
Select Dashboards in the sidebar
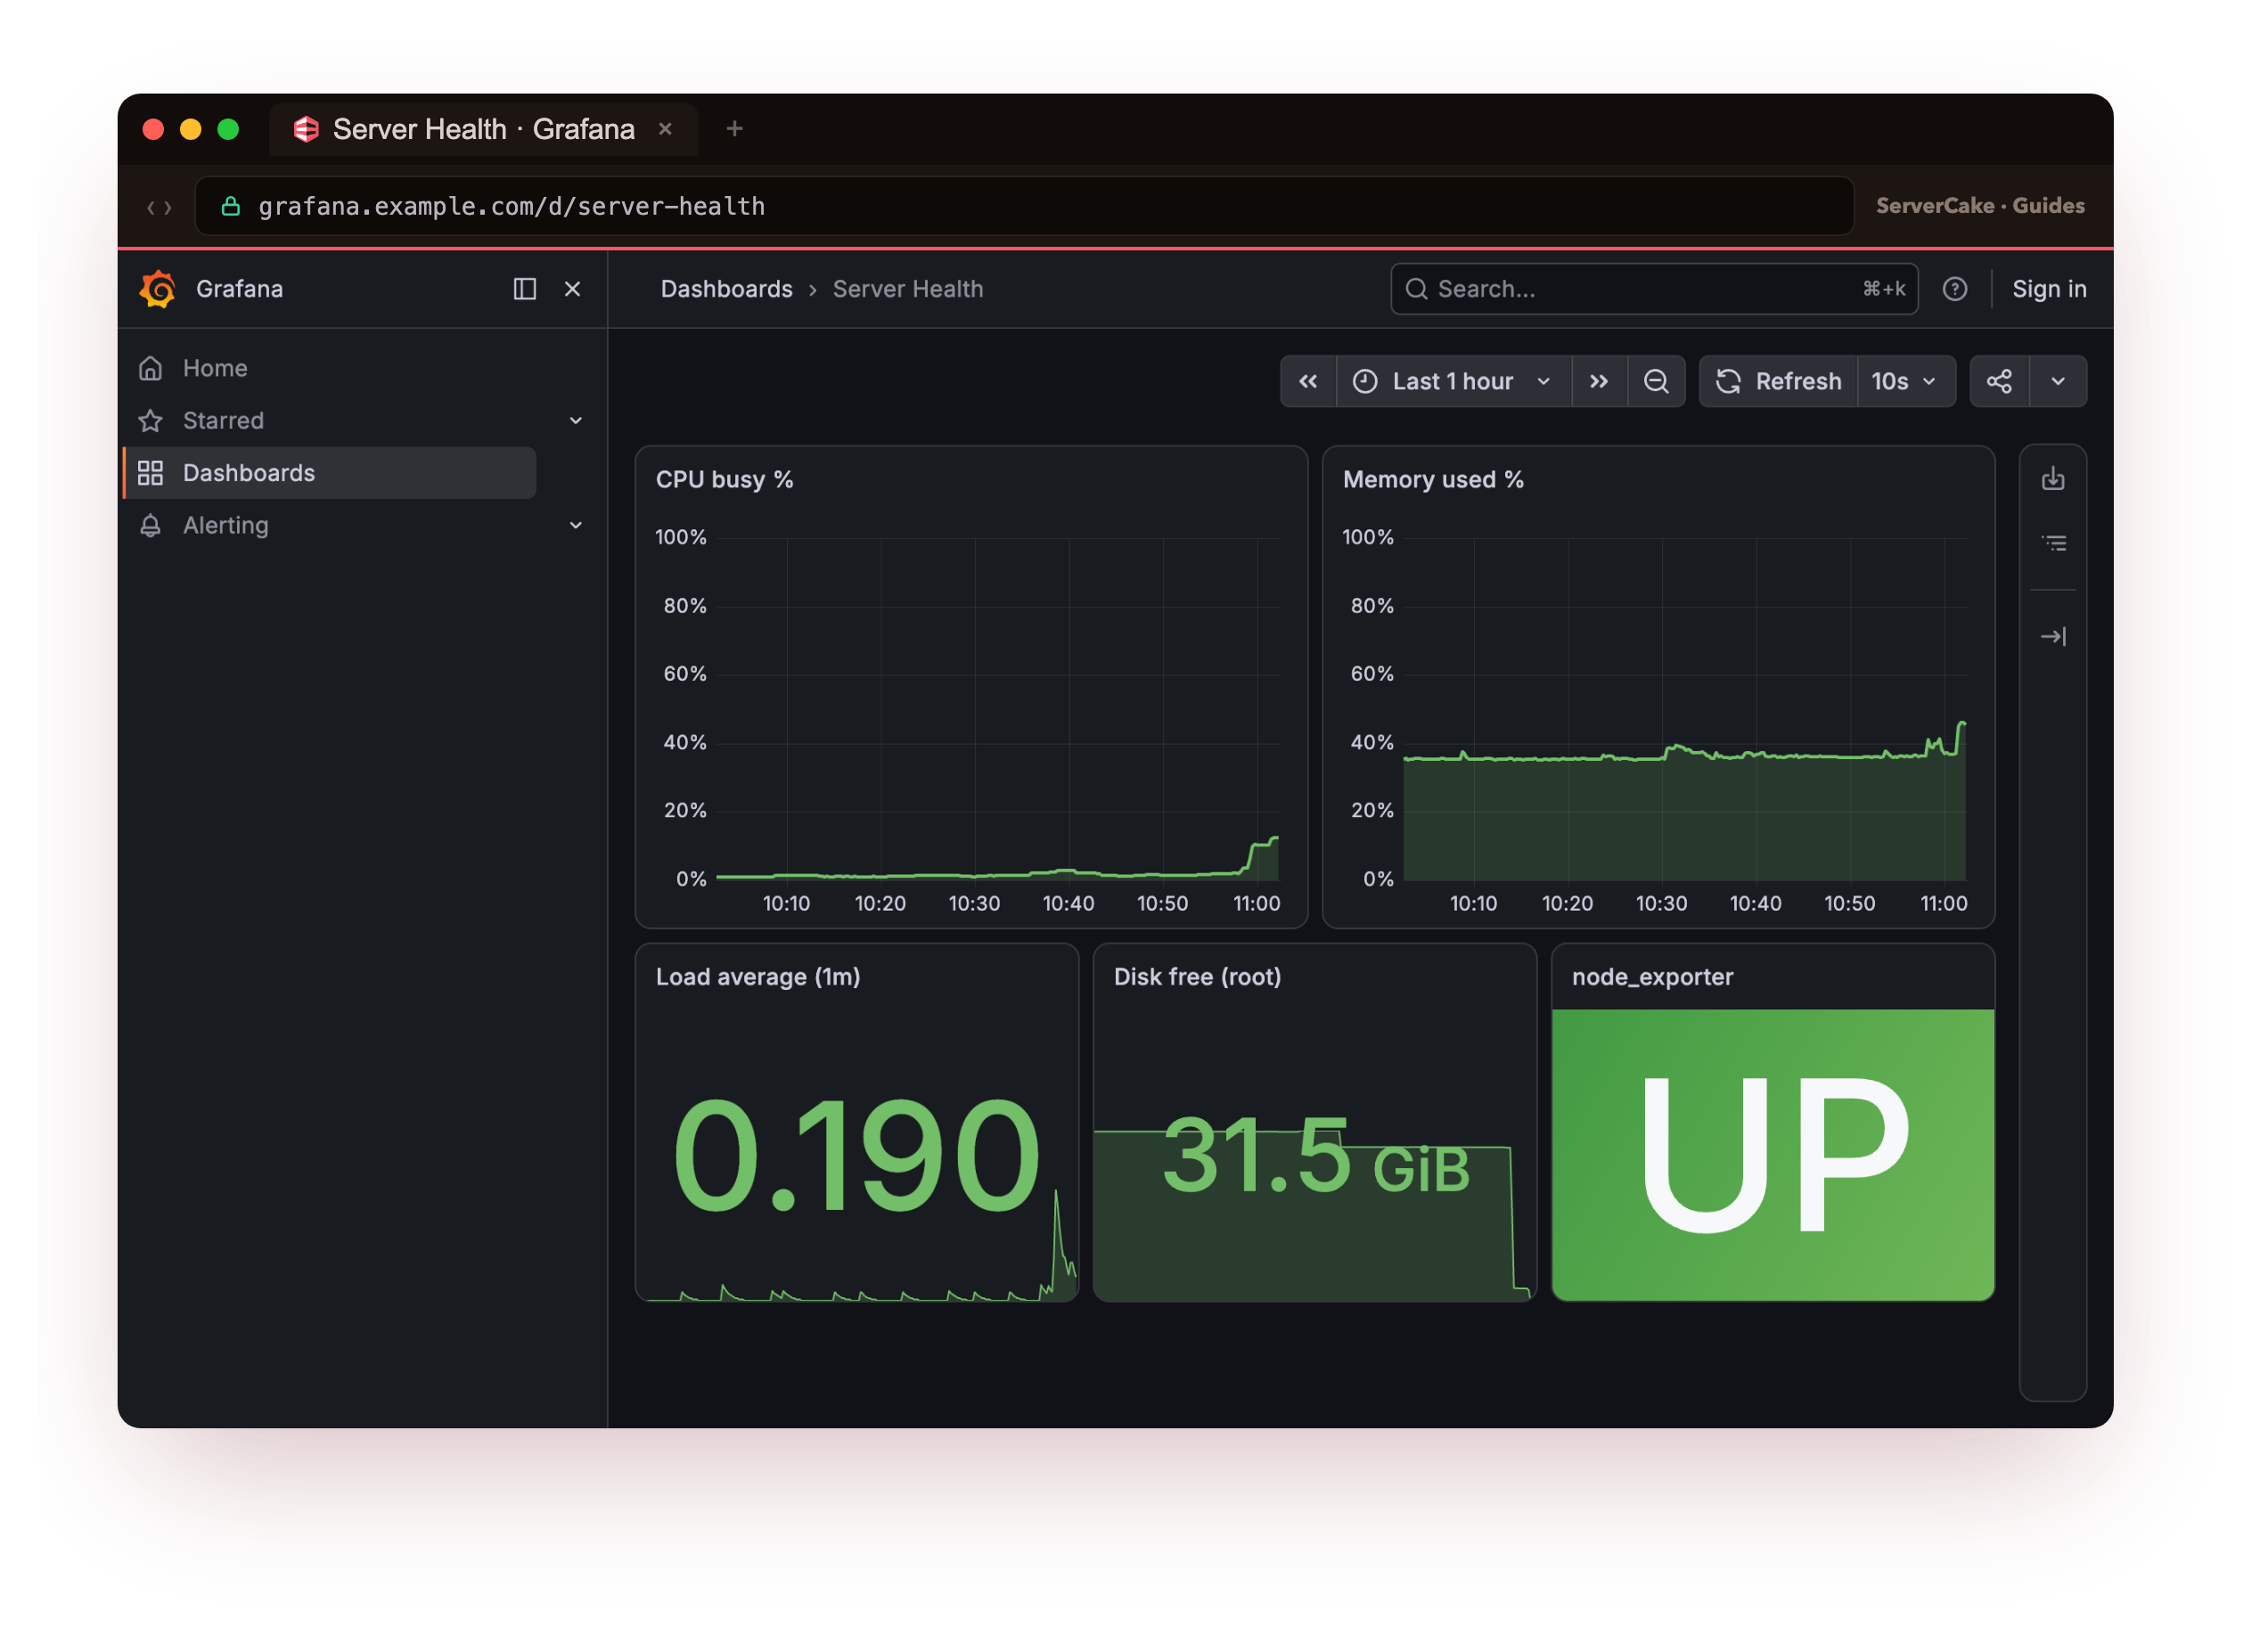point(330,474)
